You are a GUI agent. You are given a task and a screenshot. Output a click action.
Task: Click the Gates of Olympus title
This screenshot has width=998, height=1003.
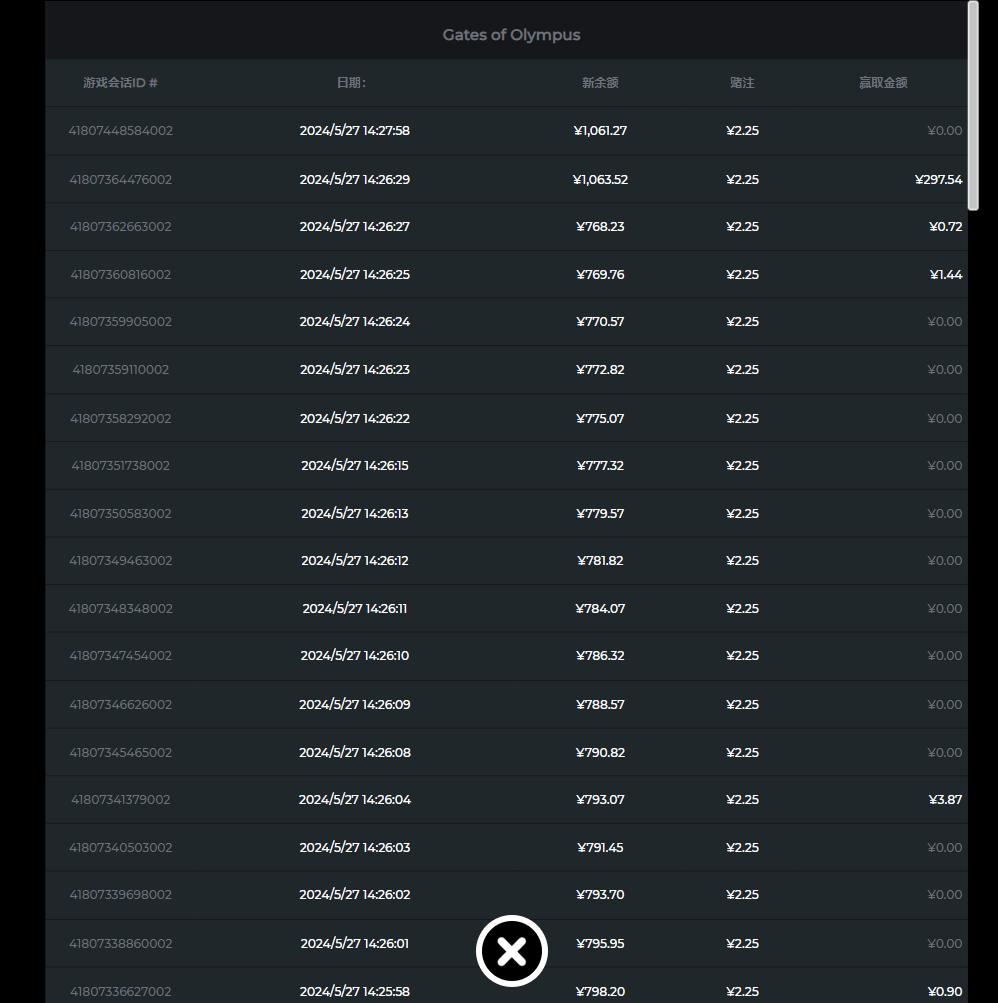click(511, 35)
